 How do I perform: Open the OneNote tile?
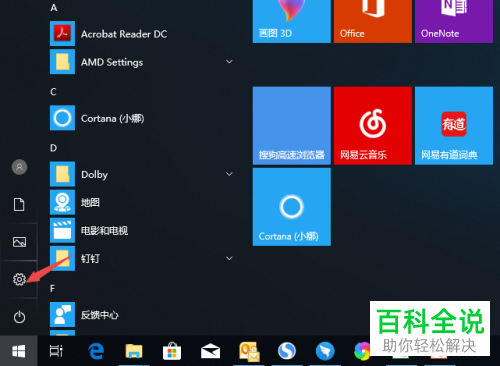pyautogui.click(x=454, y=21)
